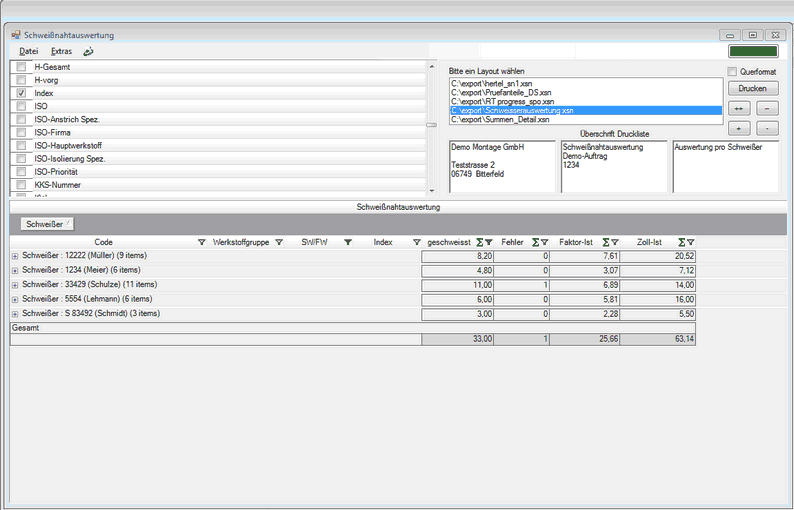Open the Zoll-Ist column filter icon

tap(690, 242)
